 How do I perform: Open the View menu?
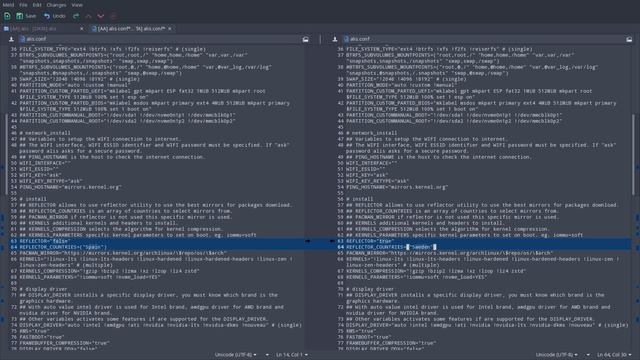tap(77, 5)
